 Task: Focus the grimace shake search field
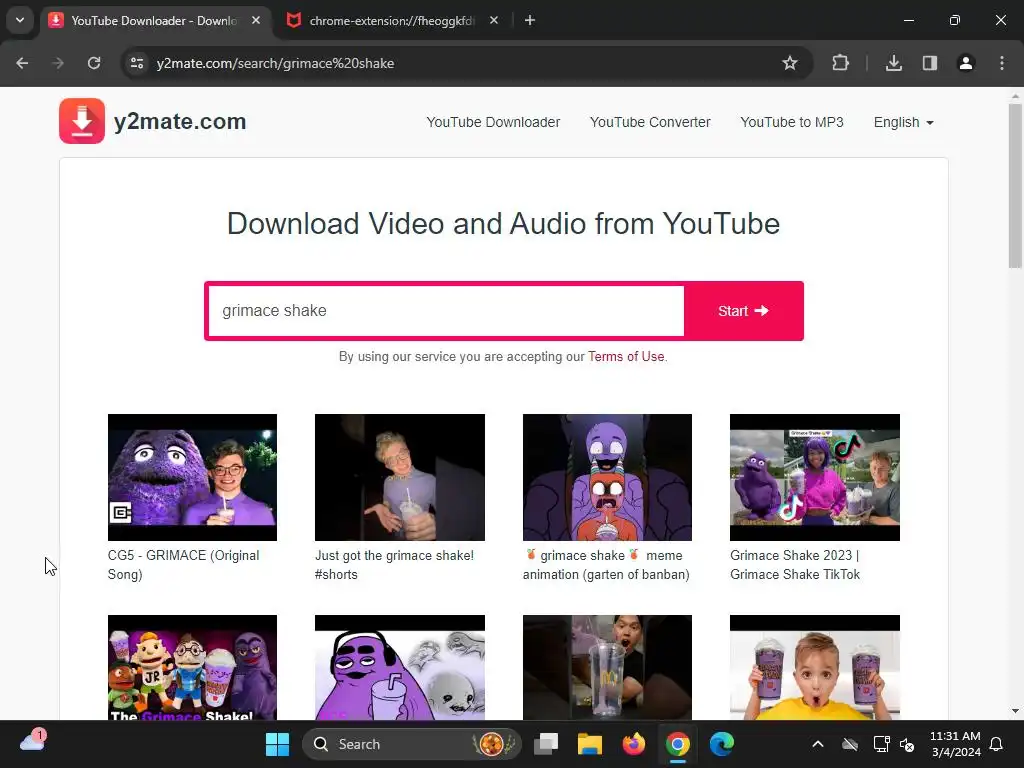tap(446, 311)
